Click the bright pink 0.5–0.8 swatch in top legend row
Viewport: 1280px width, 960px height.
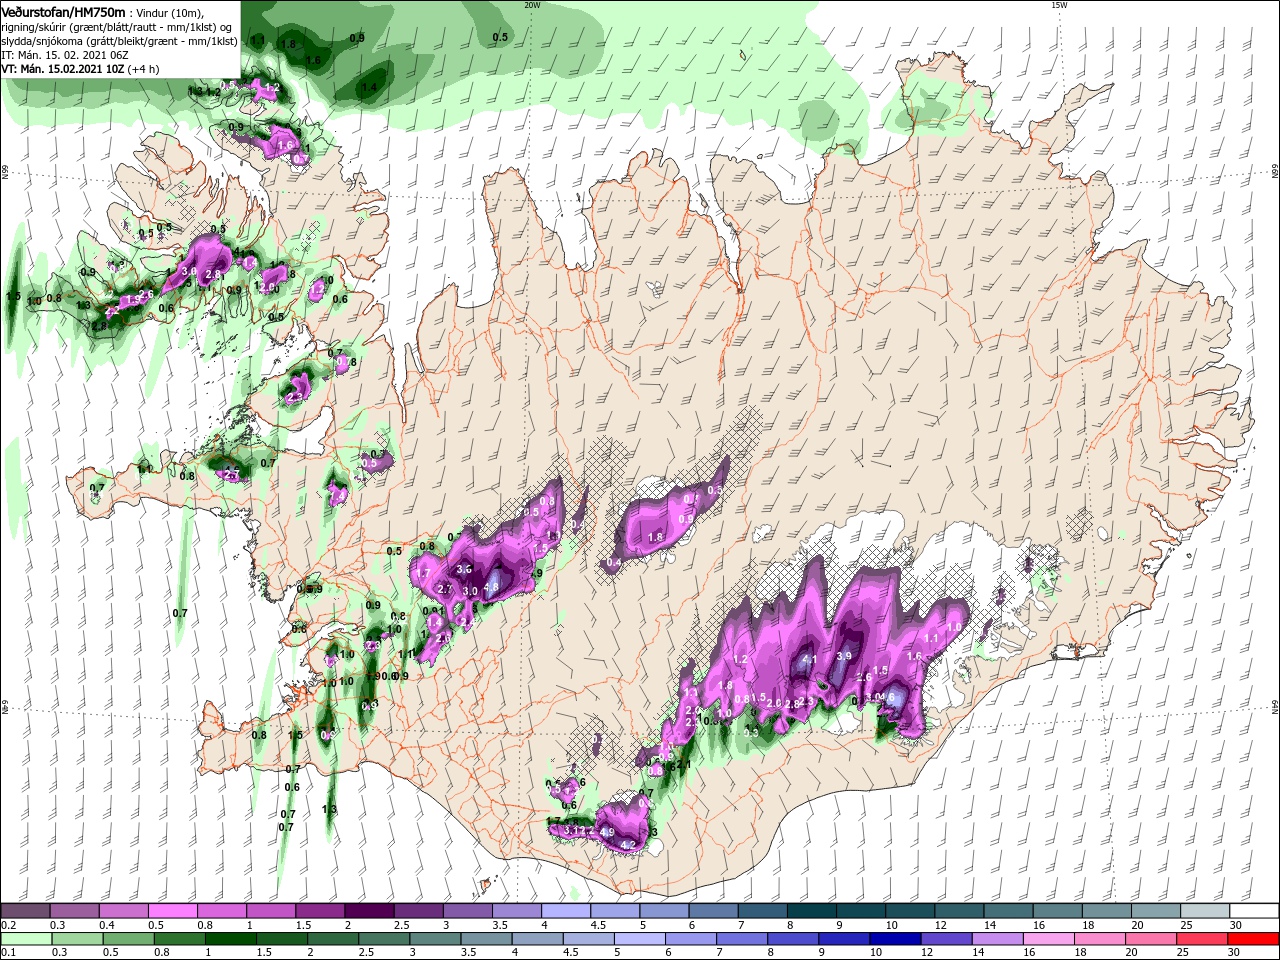click(172, 911)
